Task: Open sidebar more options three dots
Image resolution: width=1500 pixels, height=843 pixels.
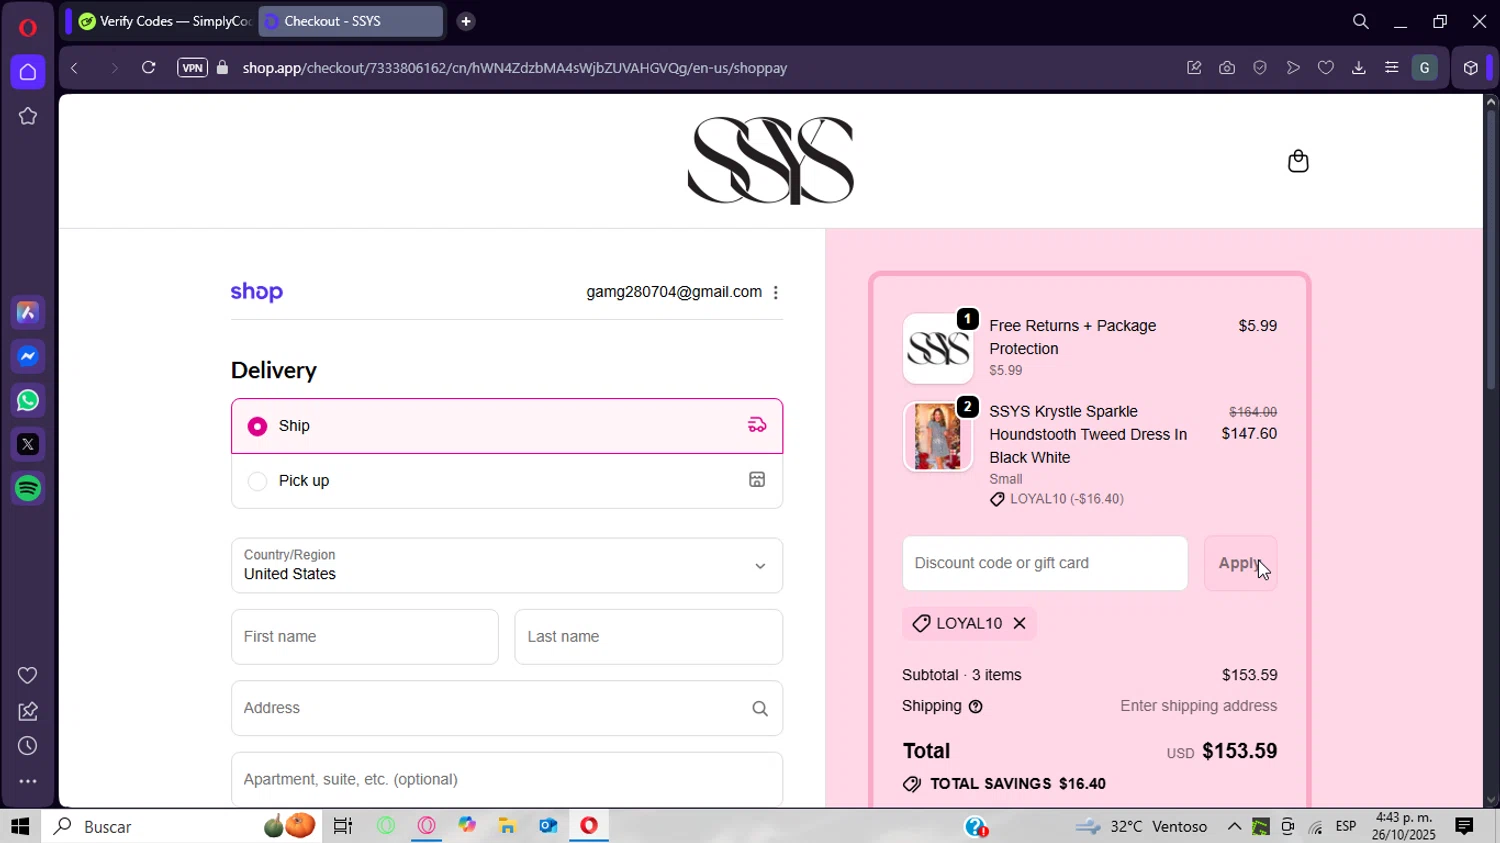Action: (28, 782)
